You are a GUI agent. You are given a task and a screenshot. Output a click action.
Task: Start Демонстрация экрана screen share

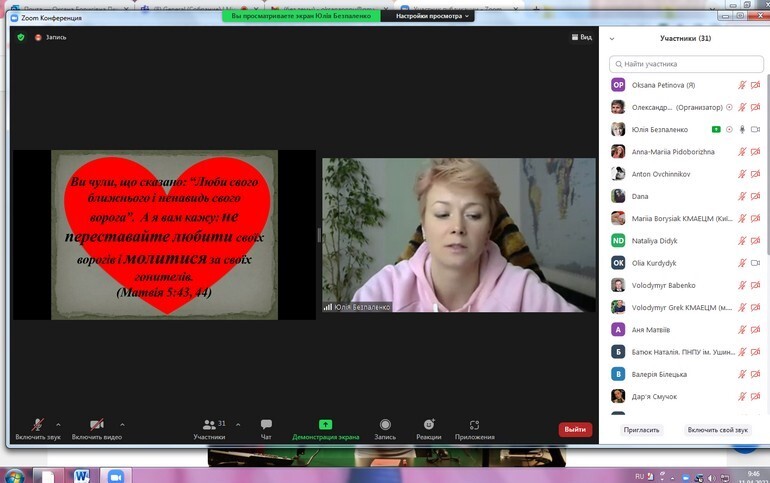[x=326, y=429]
